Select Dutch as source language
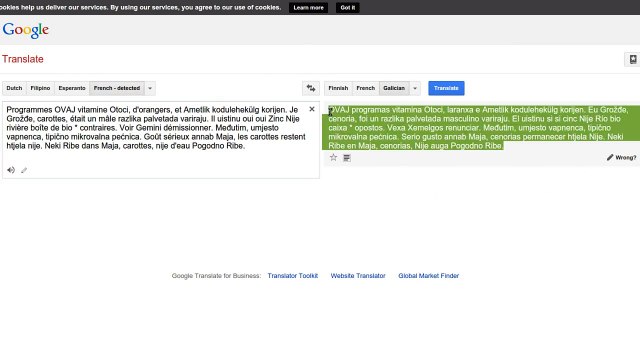Viewport: 640px width, 360px height. pos(14,88)
